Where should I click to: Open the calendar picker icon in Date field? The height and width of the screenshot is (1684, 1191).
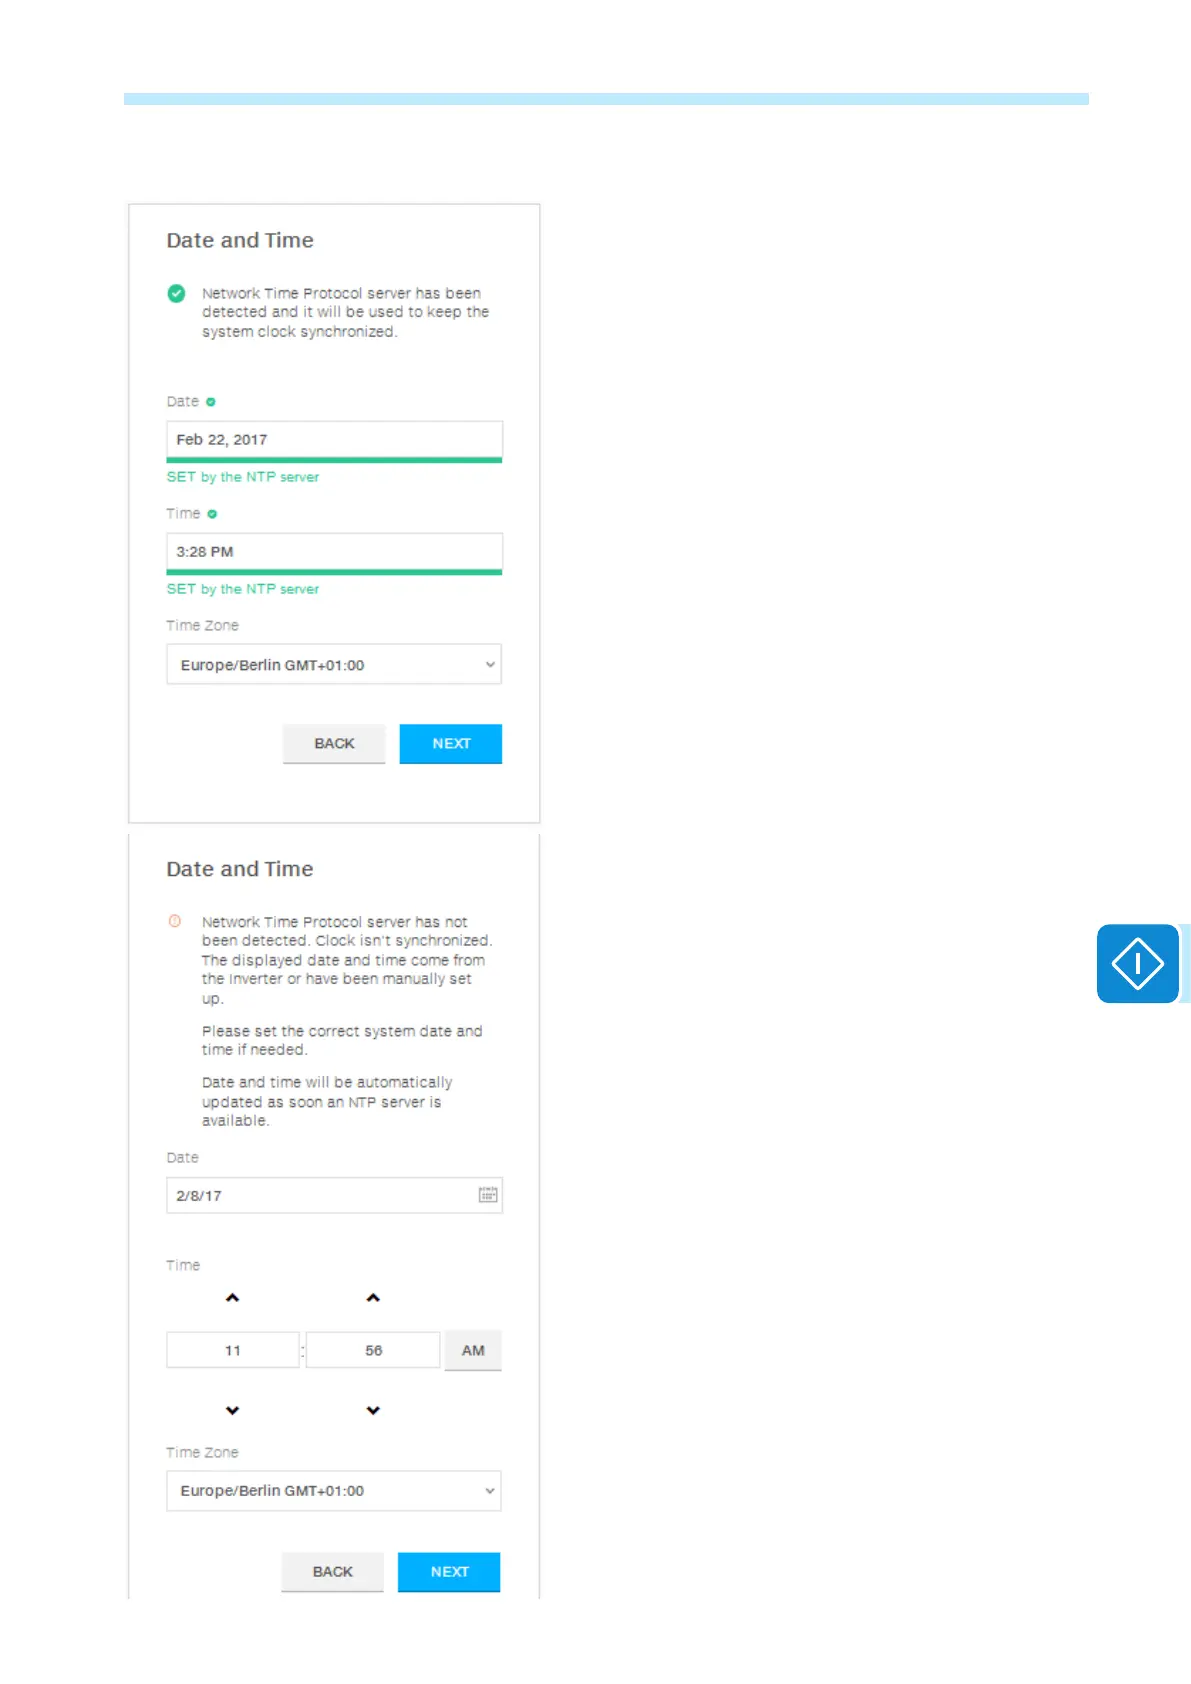tap(488, 1195)
